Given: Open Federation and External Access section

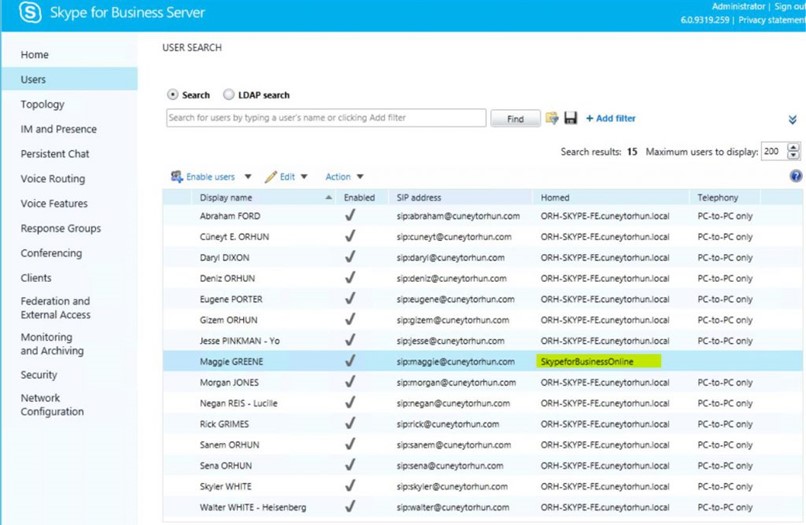Looking at the screenshot, I should point(56,307).
